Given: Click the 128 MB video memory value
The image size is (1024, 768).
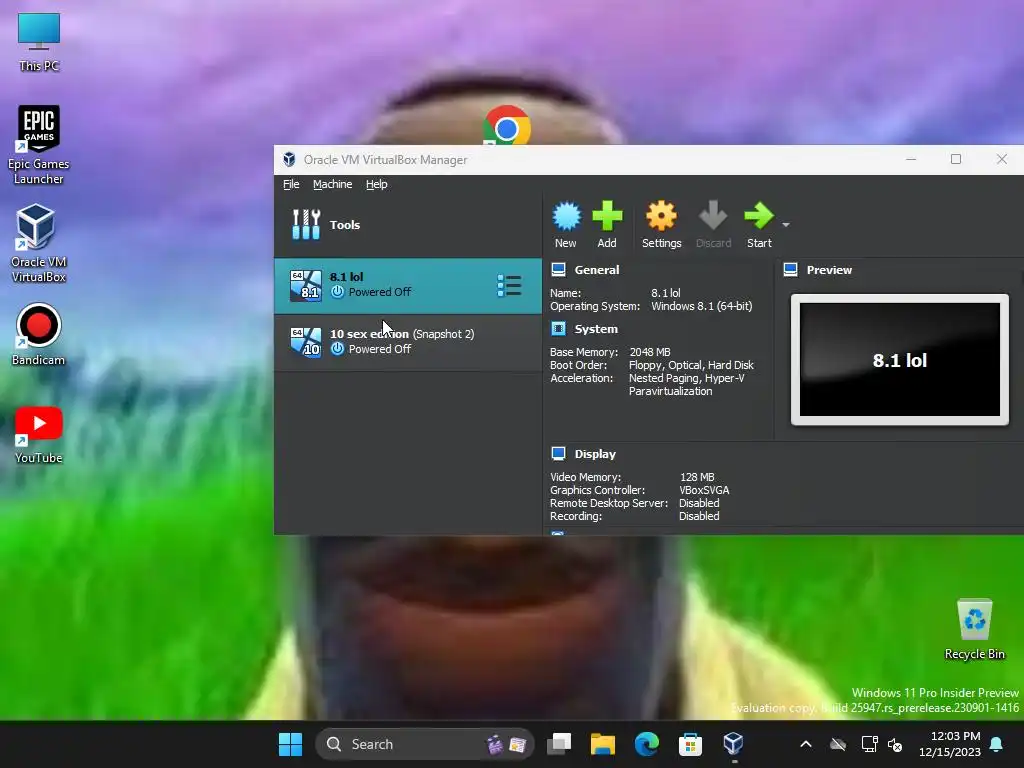Looking at the screenshot, I should coord(697,477).
